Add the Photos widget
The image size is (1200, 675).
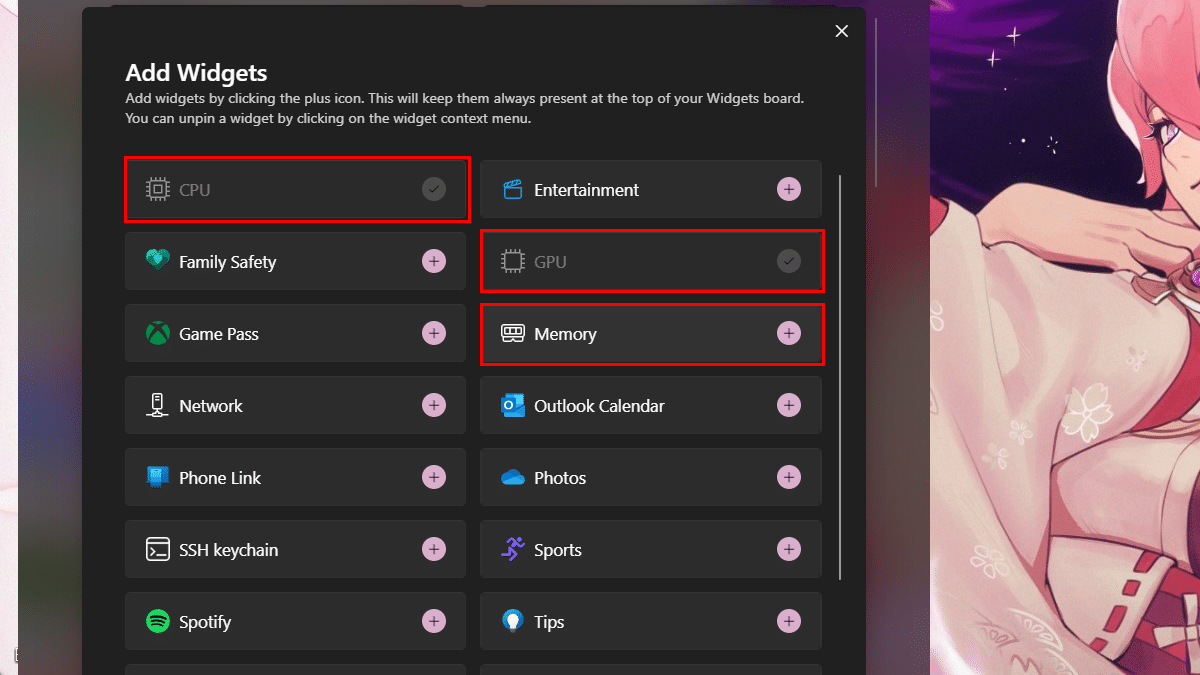(789, 477)
